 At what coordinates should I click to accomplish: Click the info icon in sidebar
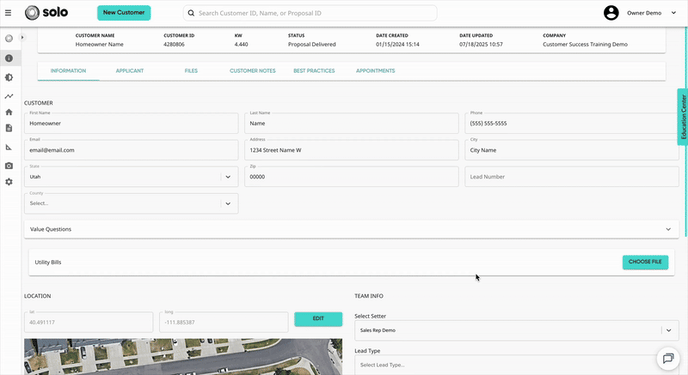pos(9,58)
